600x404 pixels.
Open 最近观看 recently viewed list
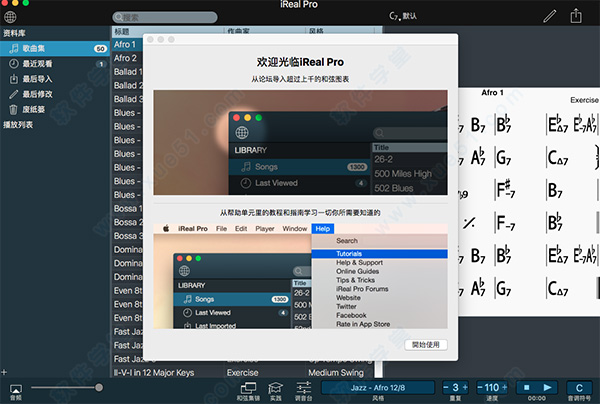(x=55, y=64)
